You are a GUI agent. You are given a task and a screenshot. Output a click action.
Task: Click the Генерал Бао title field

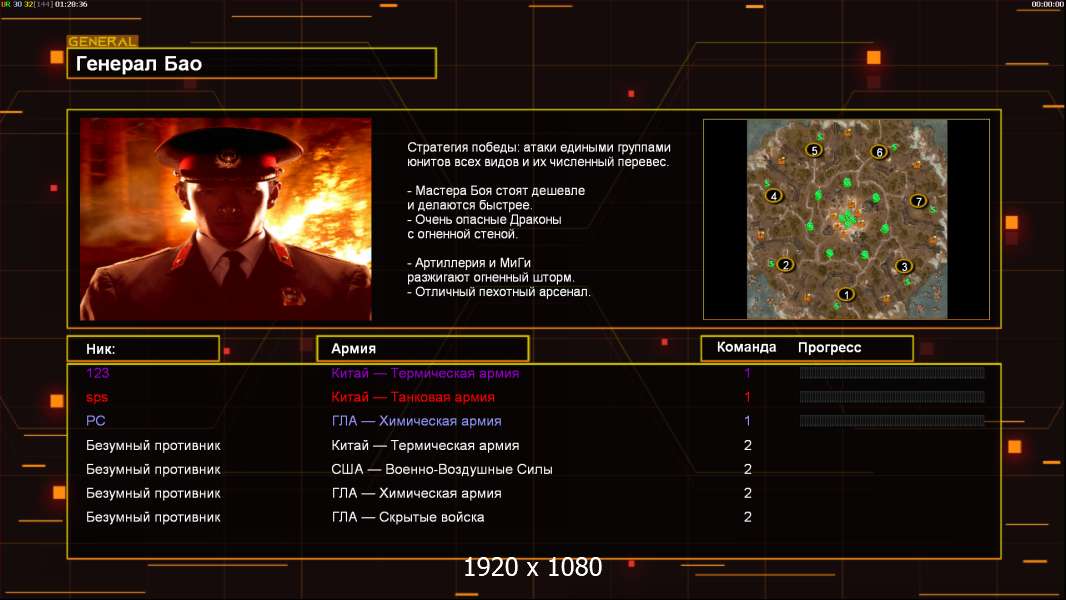(x=252, y=63)
